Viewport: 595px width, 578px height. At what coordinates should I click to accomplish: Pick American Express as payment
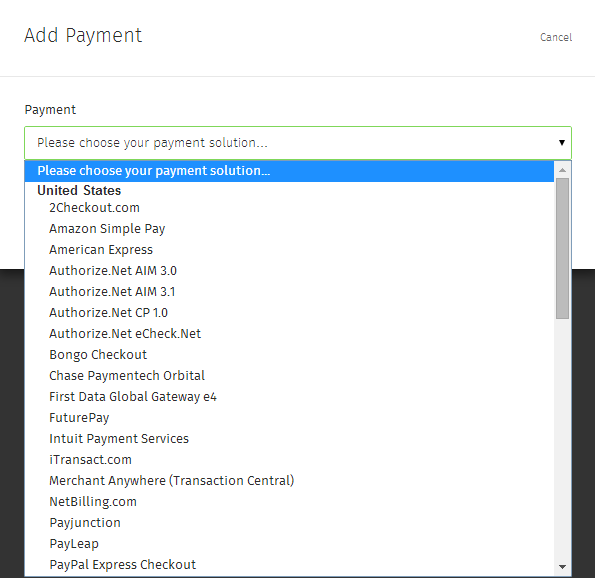coord(289,250)
